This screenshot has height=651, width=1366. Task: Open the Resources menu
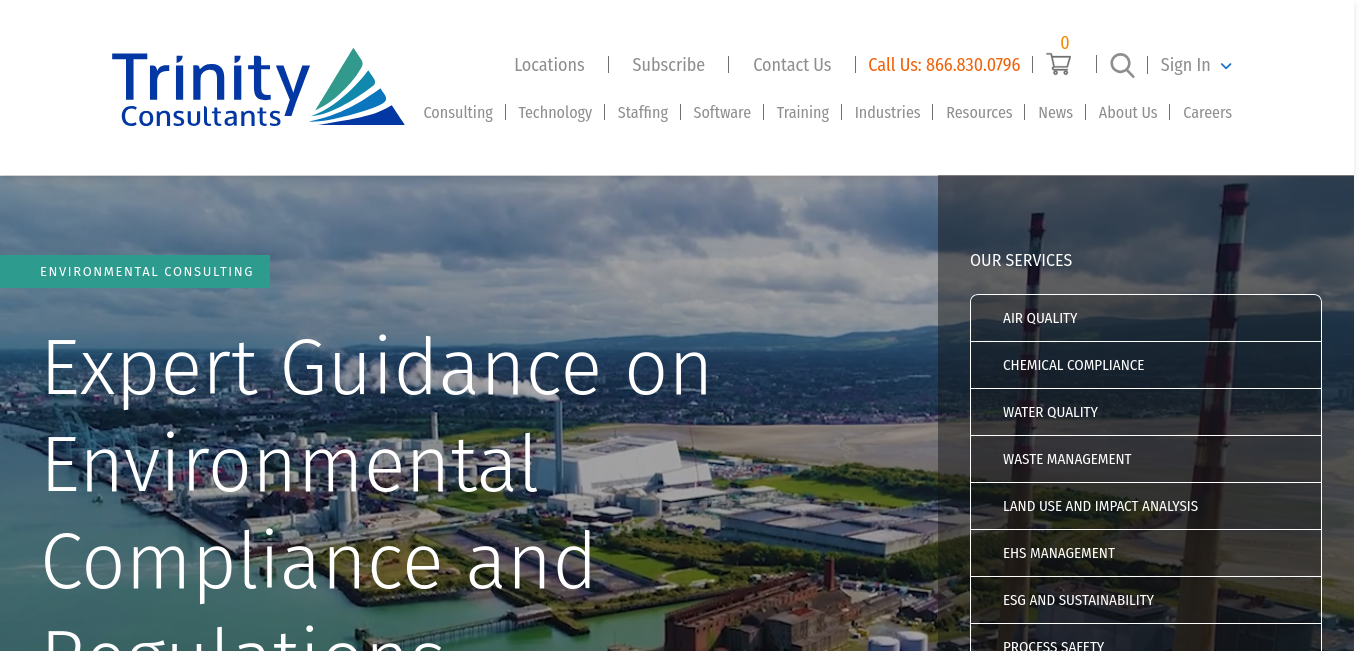(979, 112)
